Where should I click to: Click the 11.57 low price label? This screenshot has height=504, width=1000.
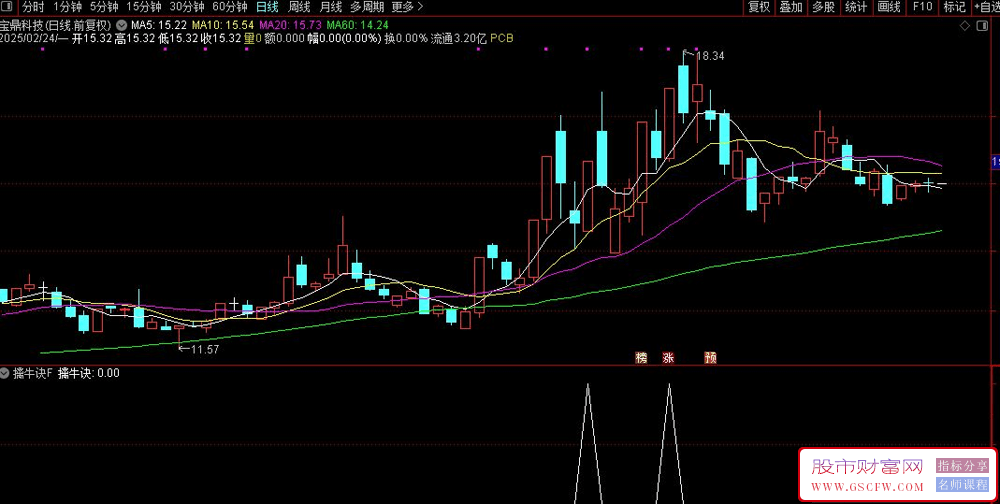tap(205, 349)
